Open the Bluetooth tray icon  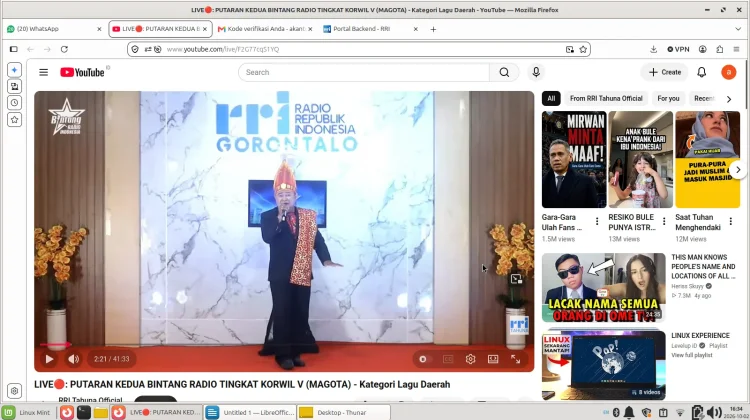tap(617, 412)
